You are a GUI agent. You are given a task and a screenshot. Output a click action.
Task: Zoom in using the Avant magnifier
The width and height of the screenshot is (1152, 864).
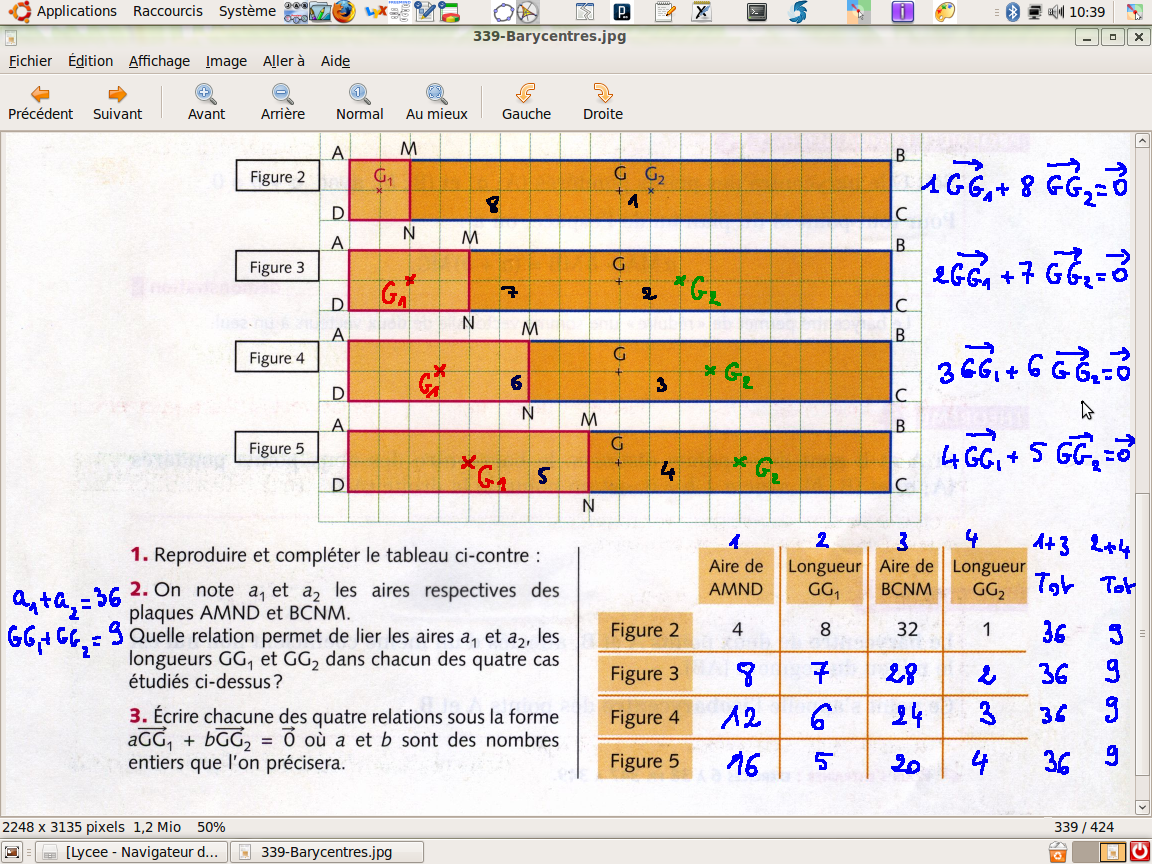pos(206,94)
